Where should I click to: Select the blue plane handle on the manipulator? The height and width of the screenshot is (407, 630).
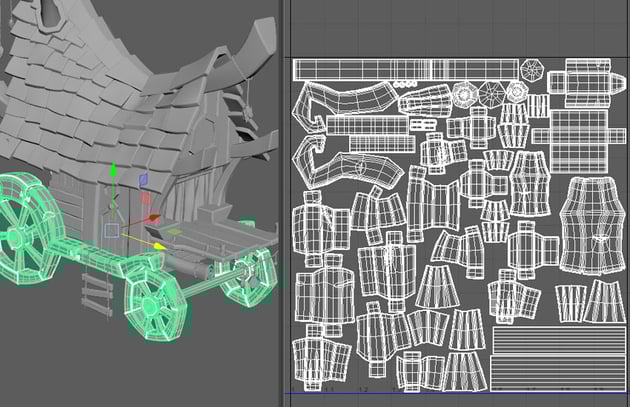tap(143, 180)
